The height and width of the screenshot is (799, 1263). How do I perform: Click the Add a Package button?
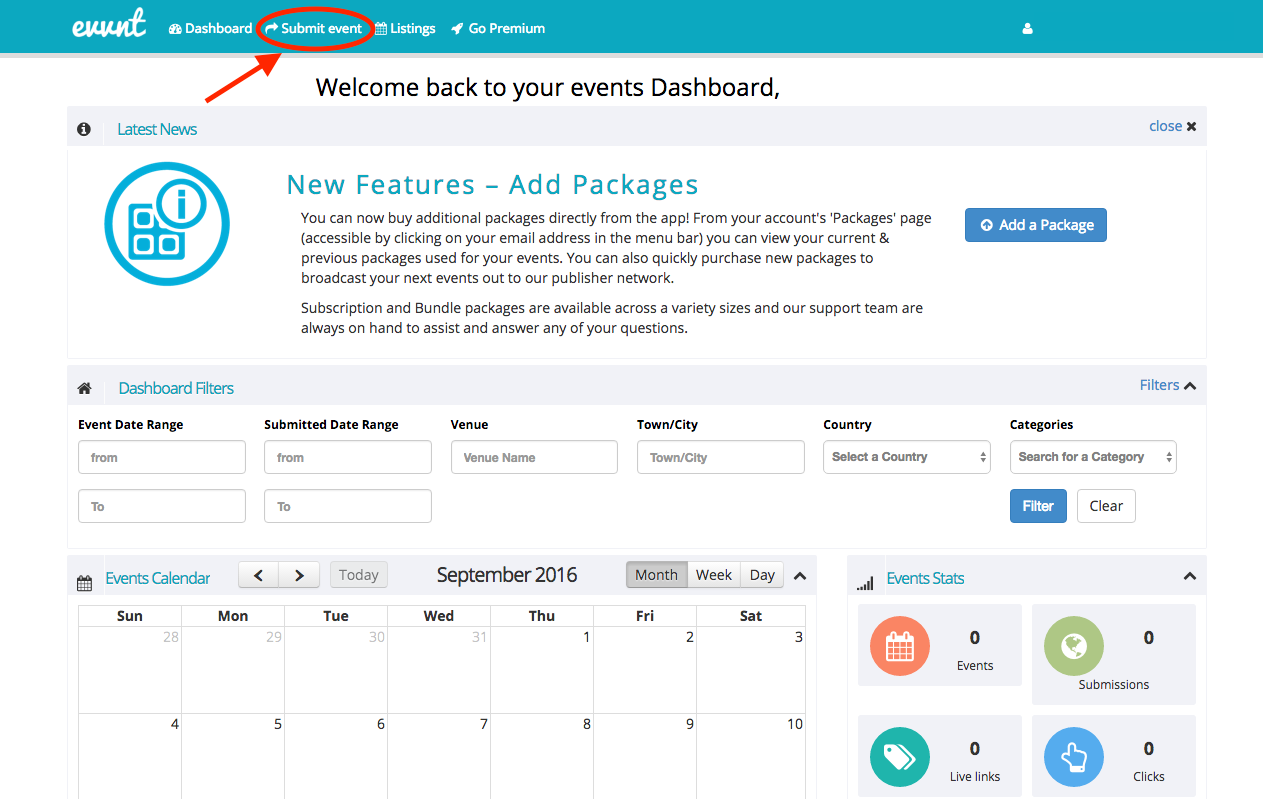coord(1036,225)
